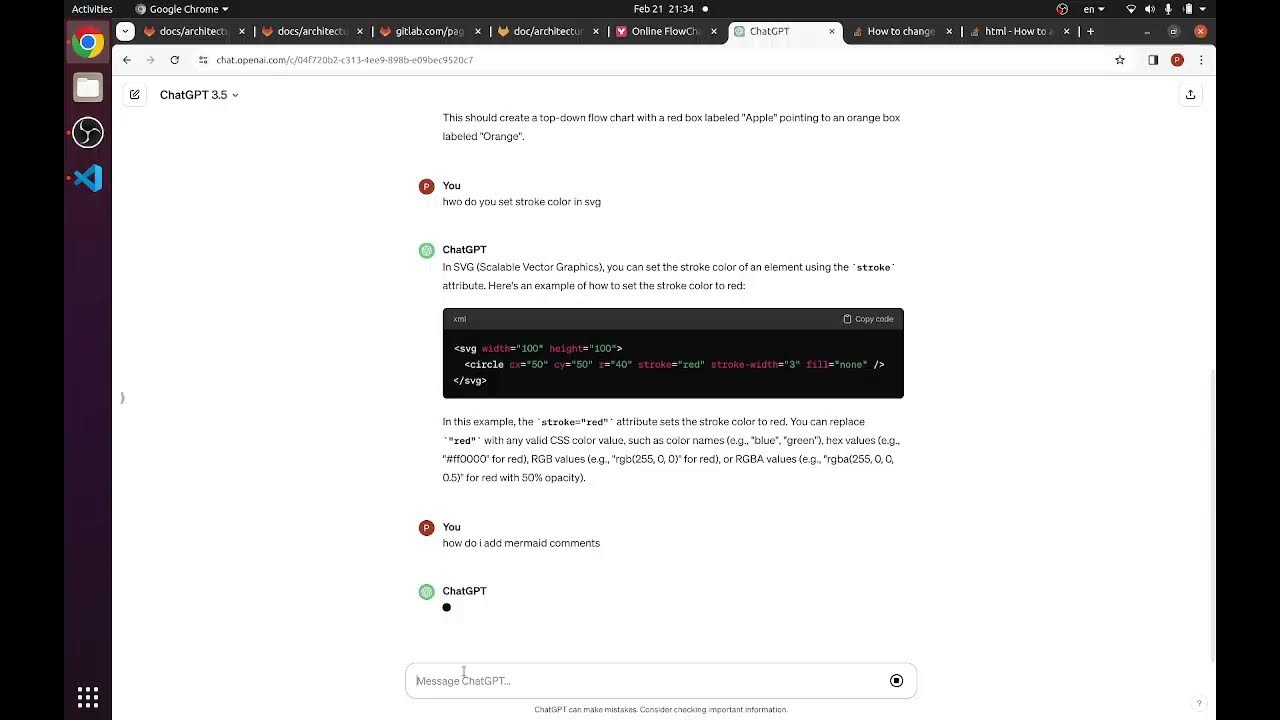Share the chat with the upload icon
Screen dimensions: 1280x720
1190,95
